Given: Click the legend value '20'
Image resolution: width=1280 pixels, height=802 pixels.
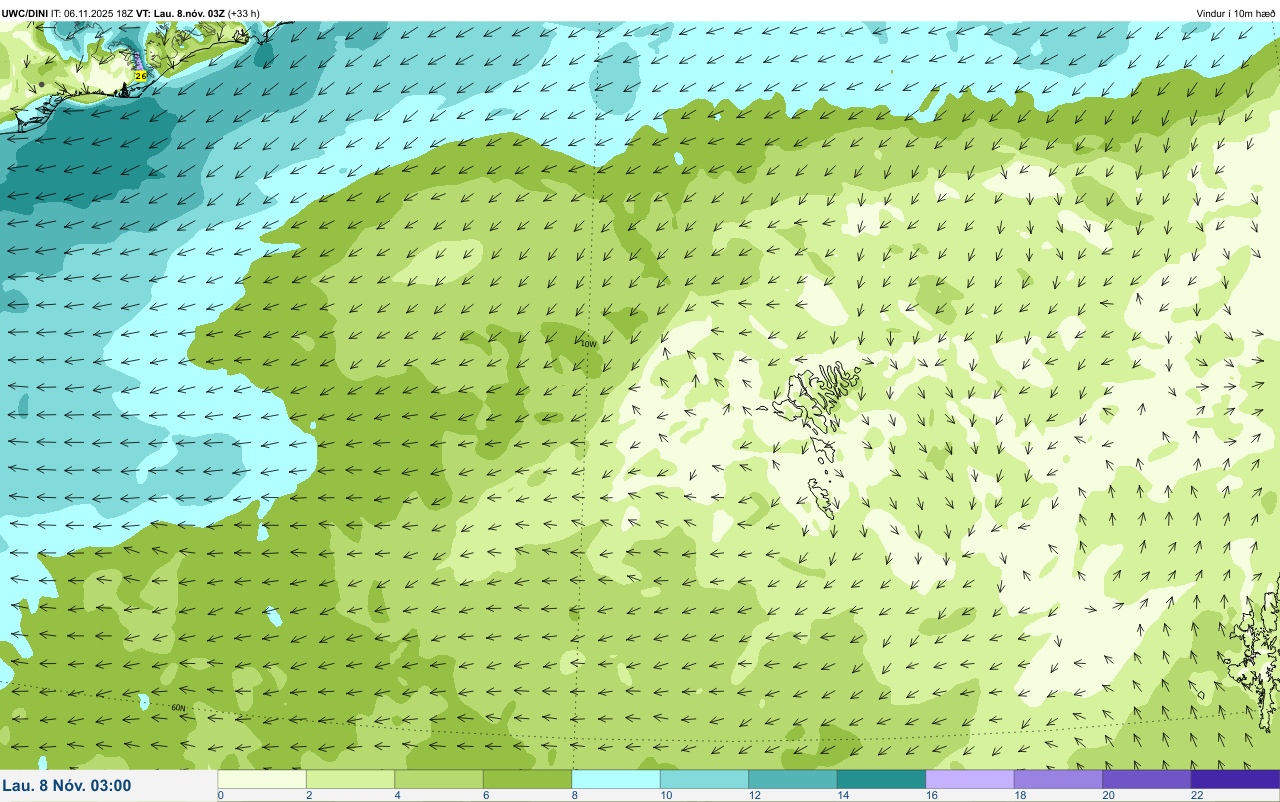Looking at the screenshot, I should point(1108,795).
